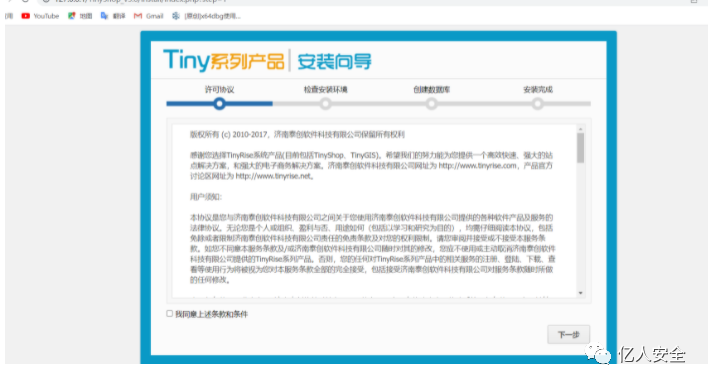Open the YouTube bookmark
Viewport: 708px width, 385px height.
[x=40, y=16]
